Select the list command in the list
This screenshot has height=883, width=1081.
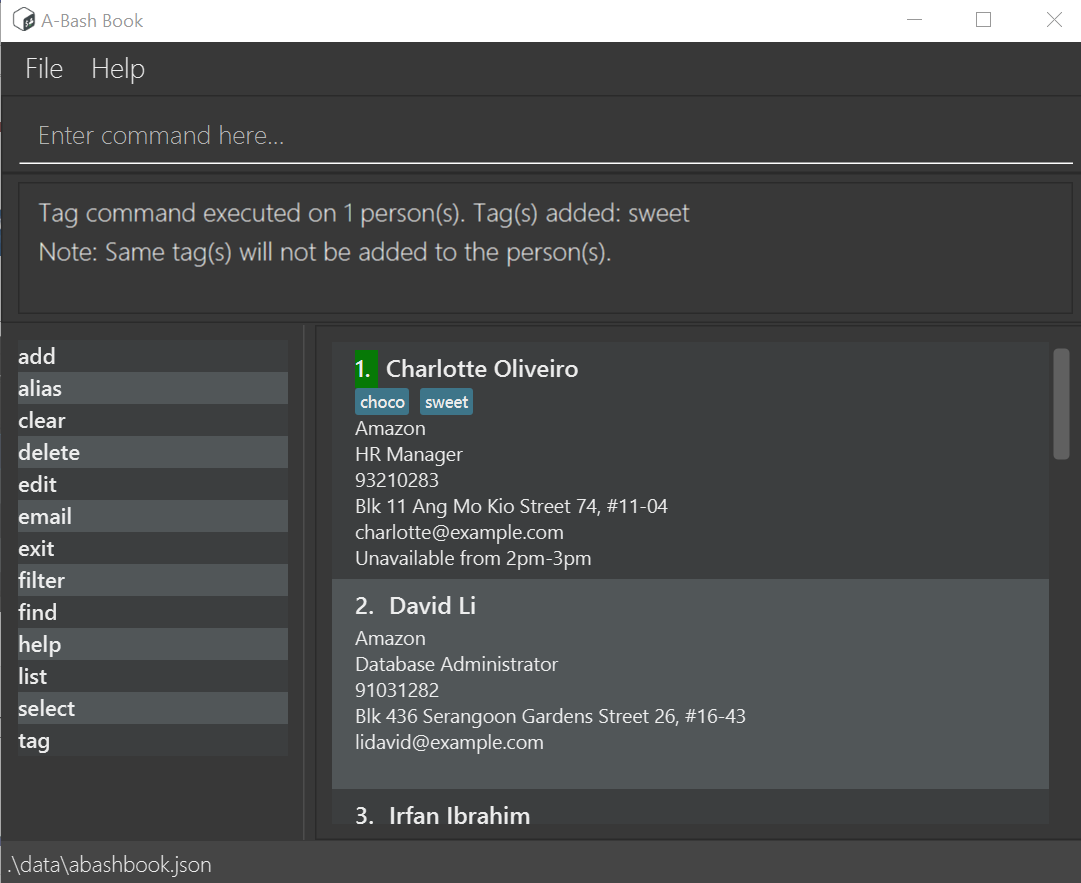(x=152, y=676)
